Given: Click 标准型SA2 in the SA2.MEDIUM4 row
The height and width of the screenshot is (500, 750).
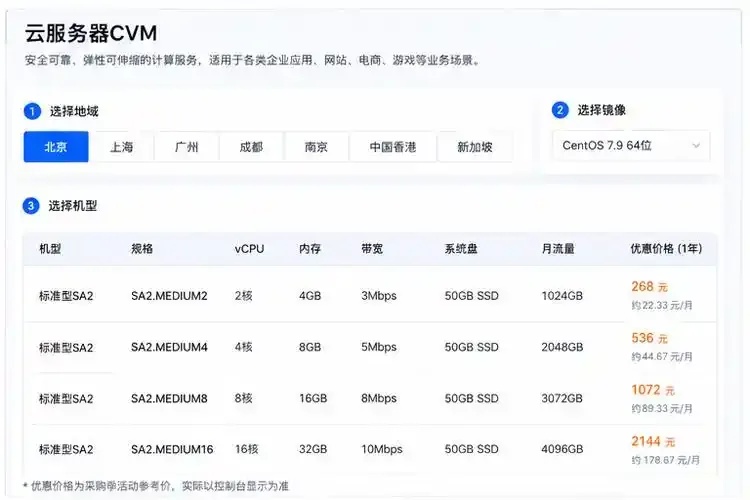Looking at the screenshot, I should (66, 347).
